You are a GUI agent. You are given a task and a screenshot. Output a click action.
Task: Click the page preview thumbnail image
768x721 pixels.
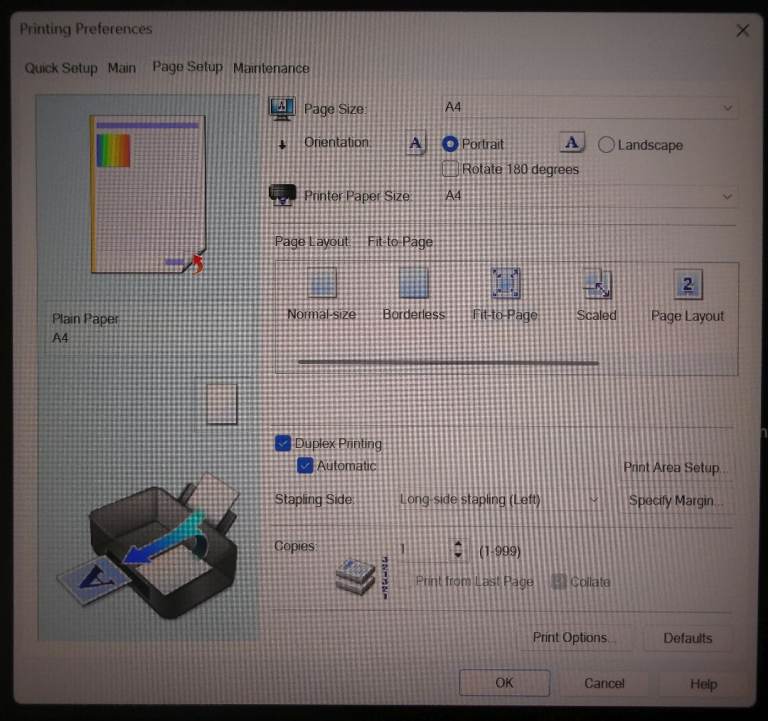148,194
